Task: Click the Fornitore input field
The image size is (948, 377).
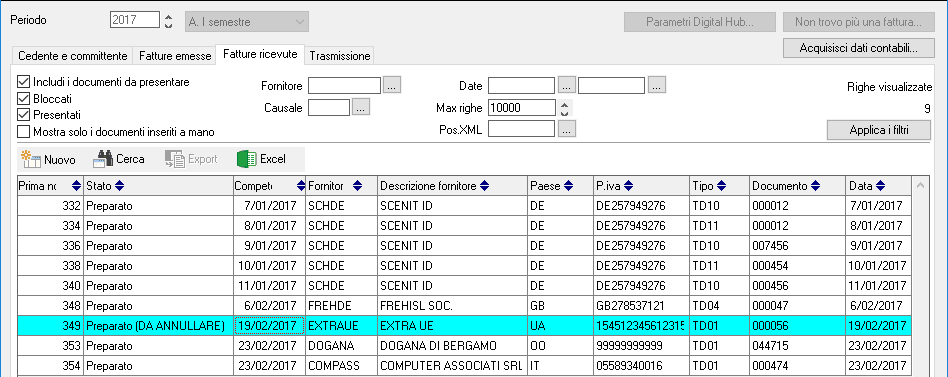Action: pos(345,85)
